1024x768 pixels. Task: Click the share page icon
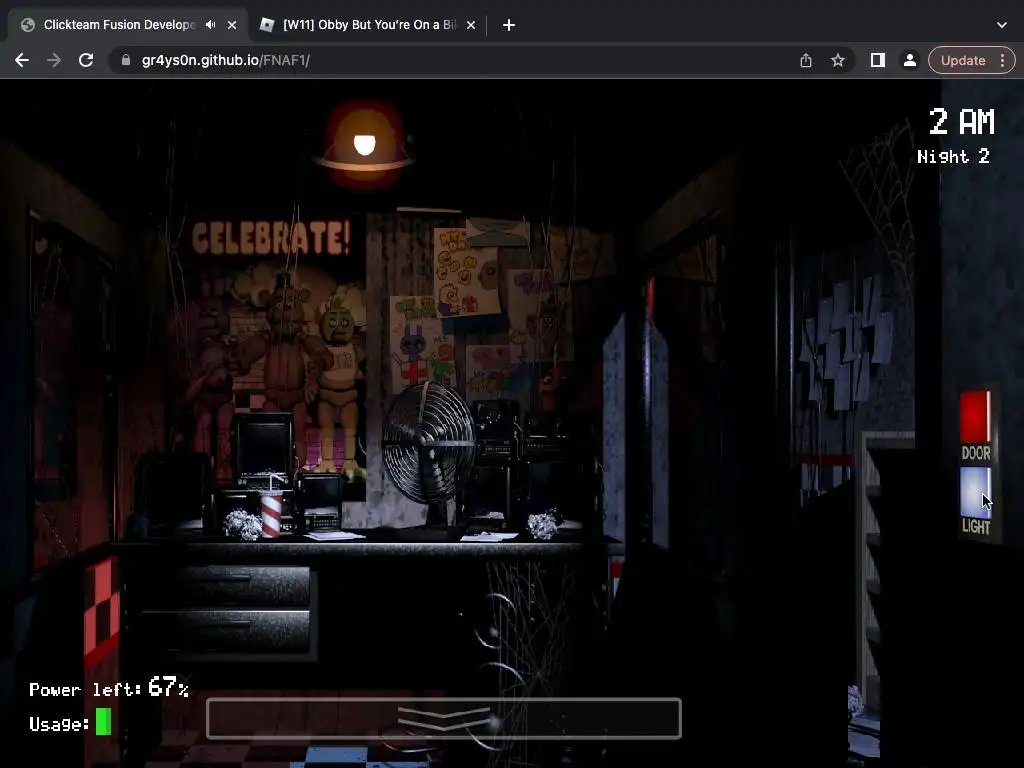pos(806,60)
